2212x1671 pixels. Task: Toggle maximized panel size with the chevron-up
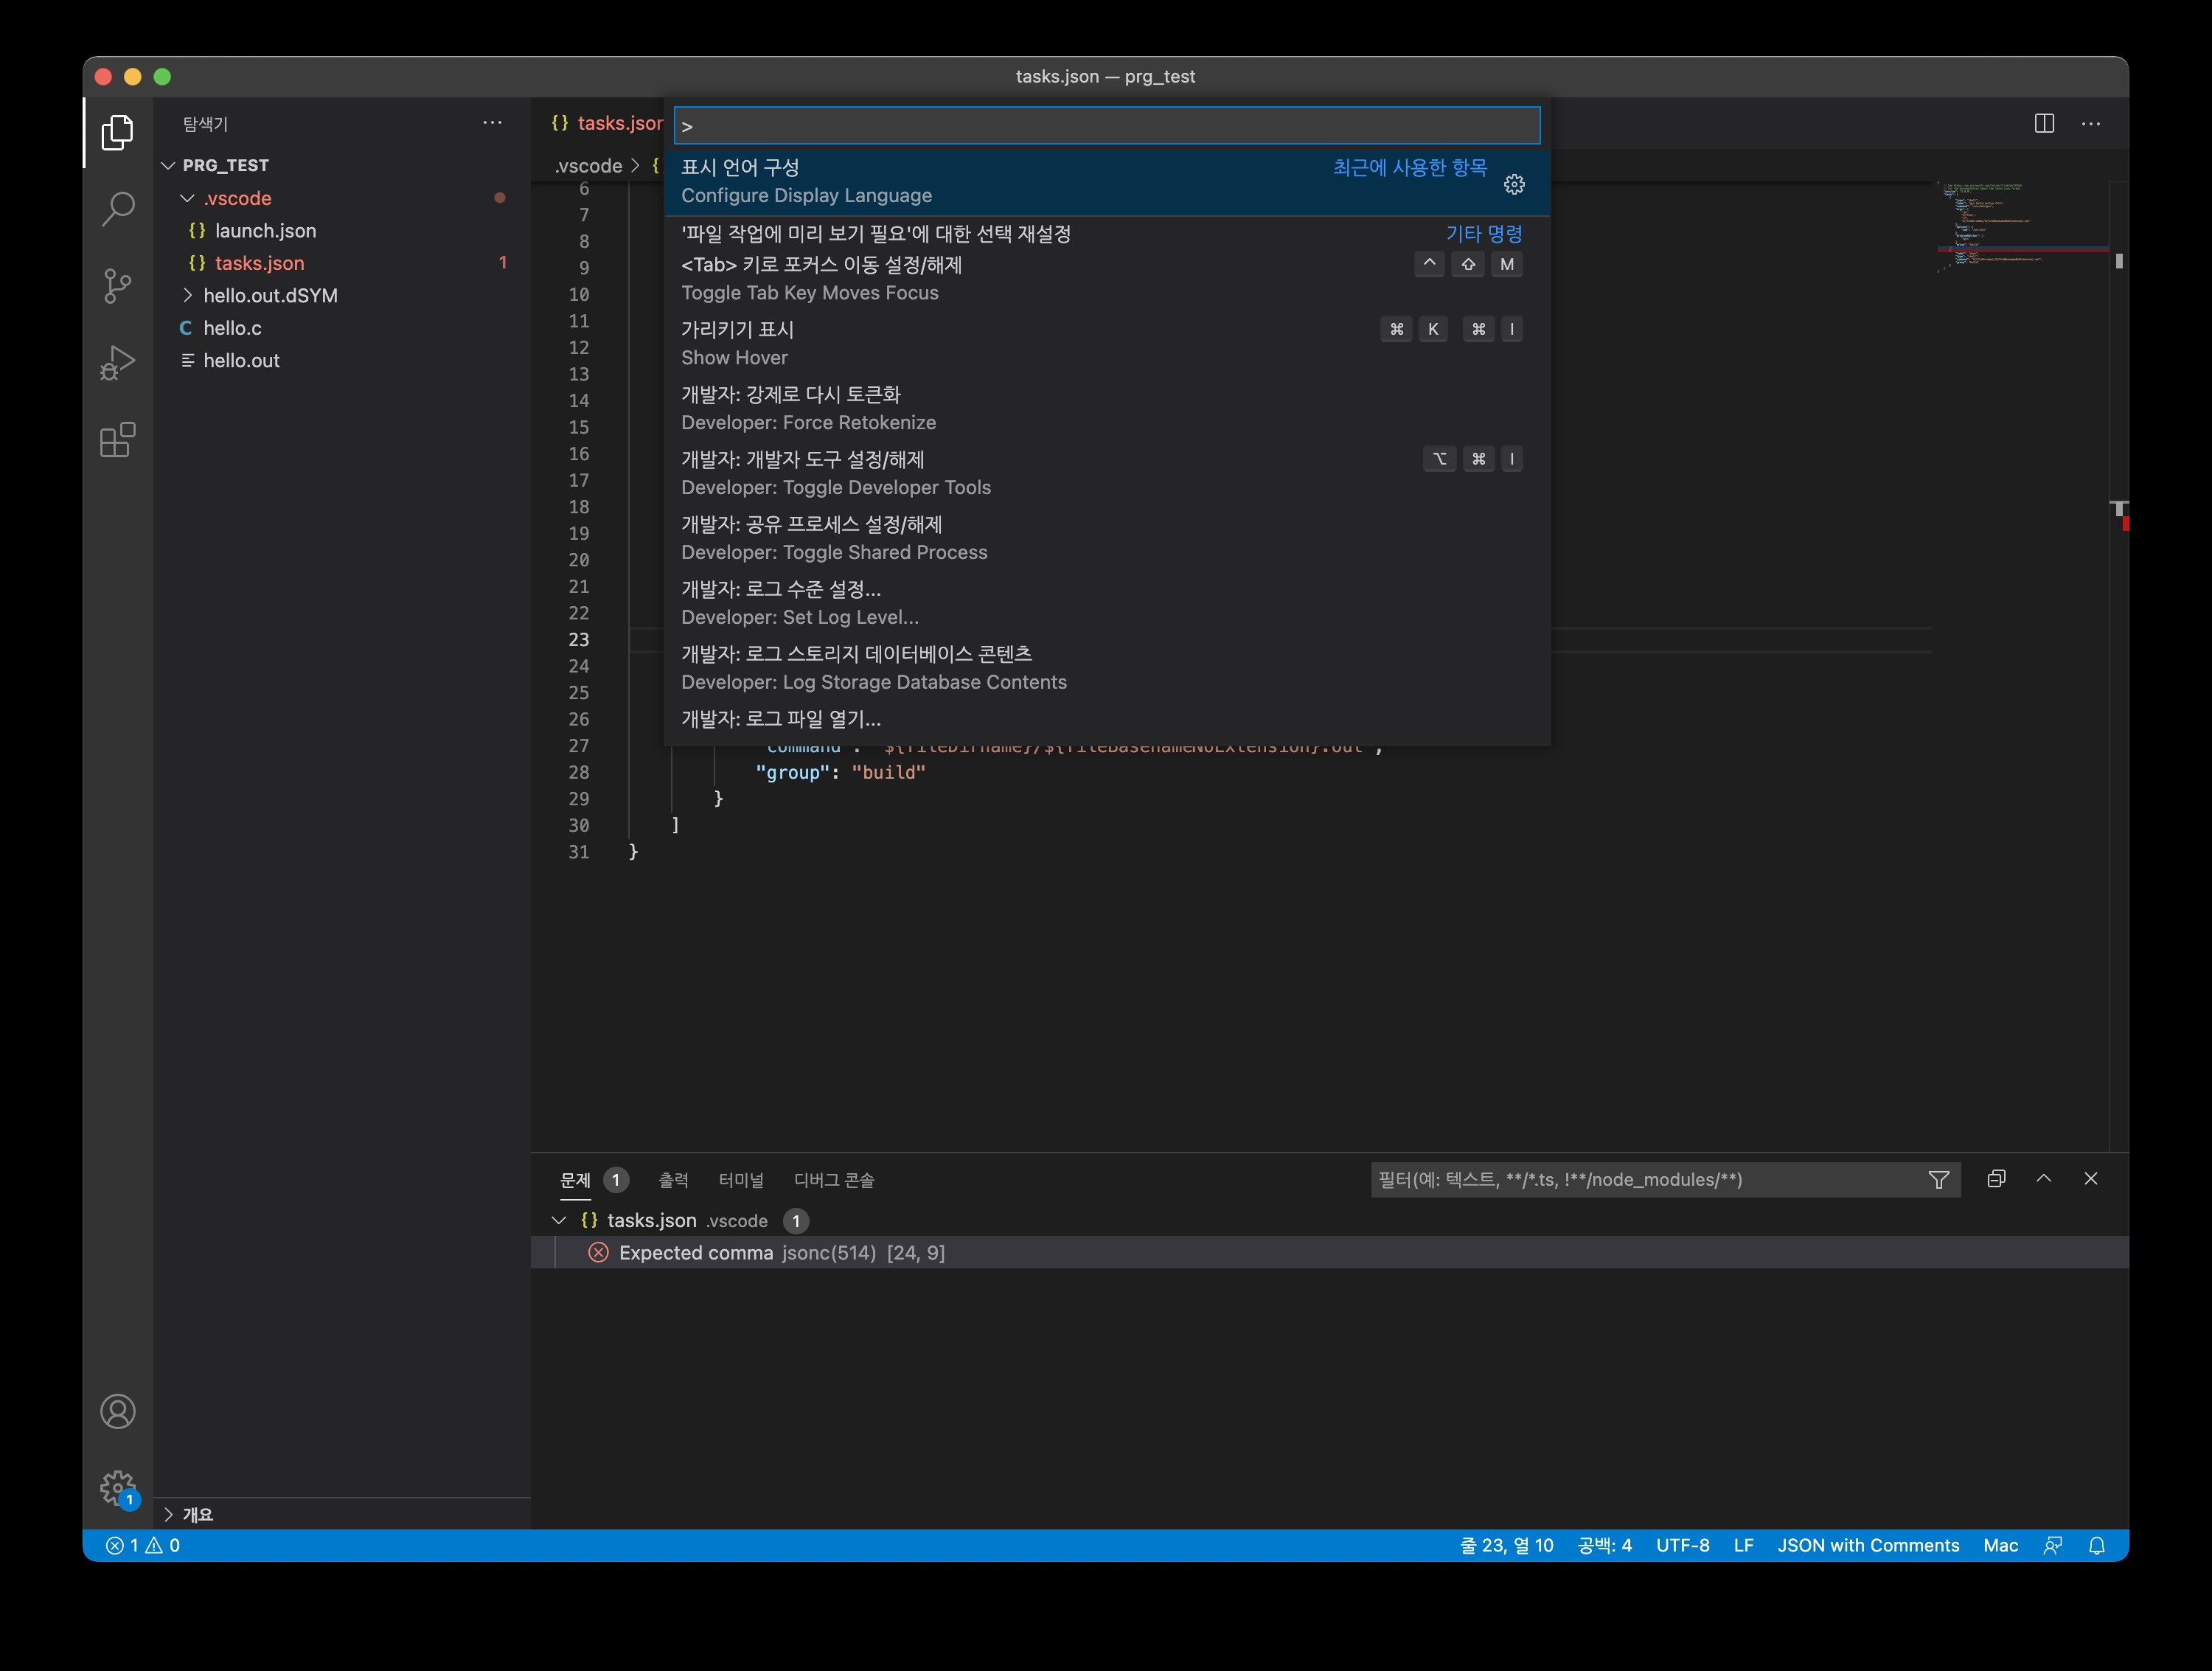[x=2043, y=1179]
